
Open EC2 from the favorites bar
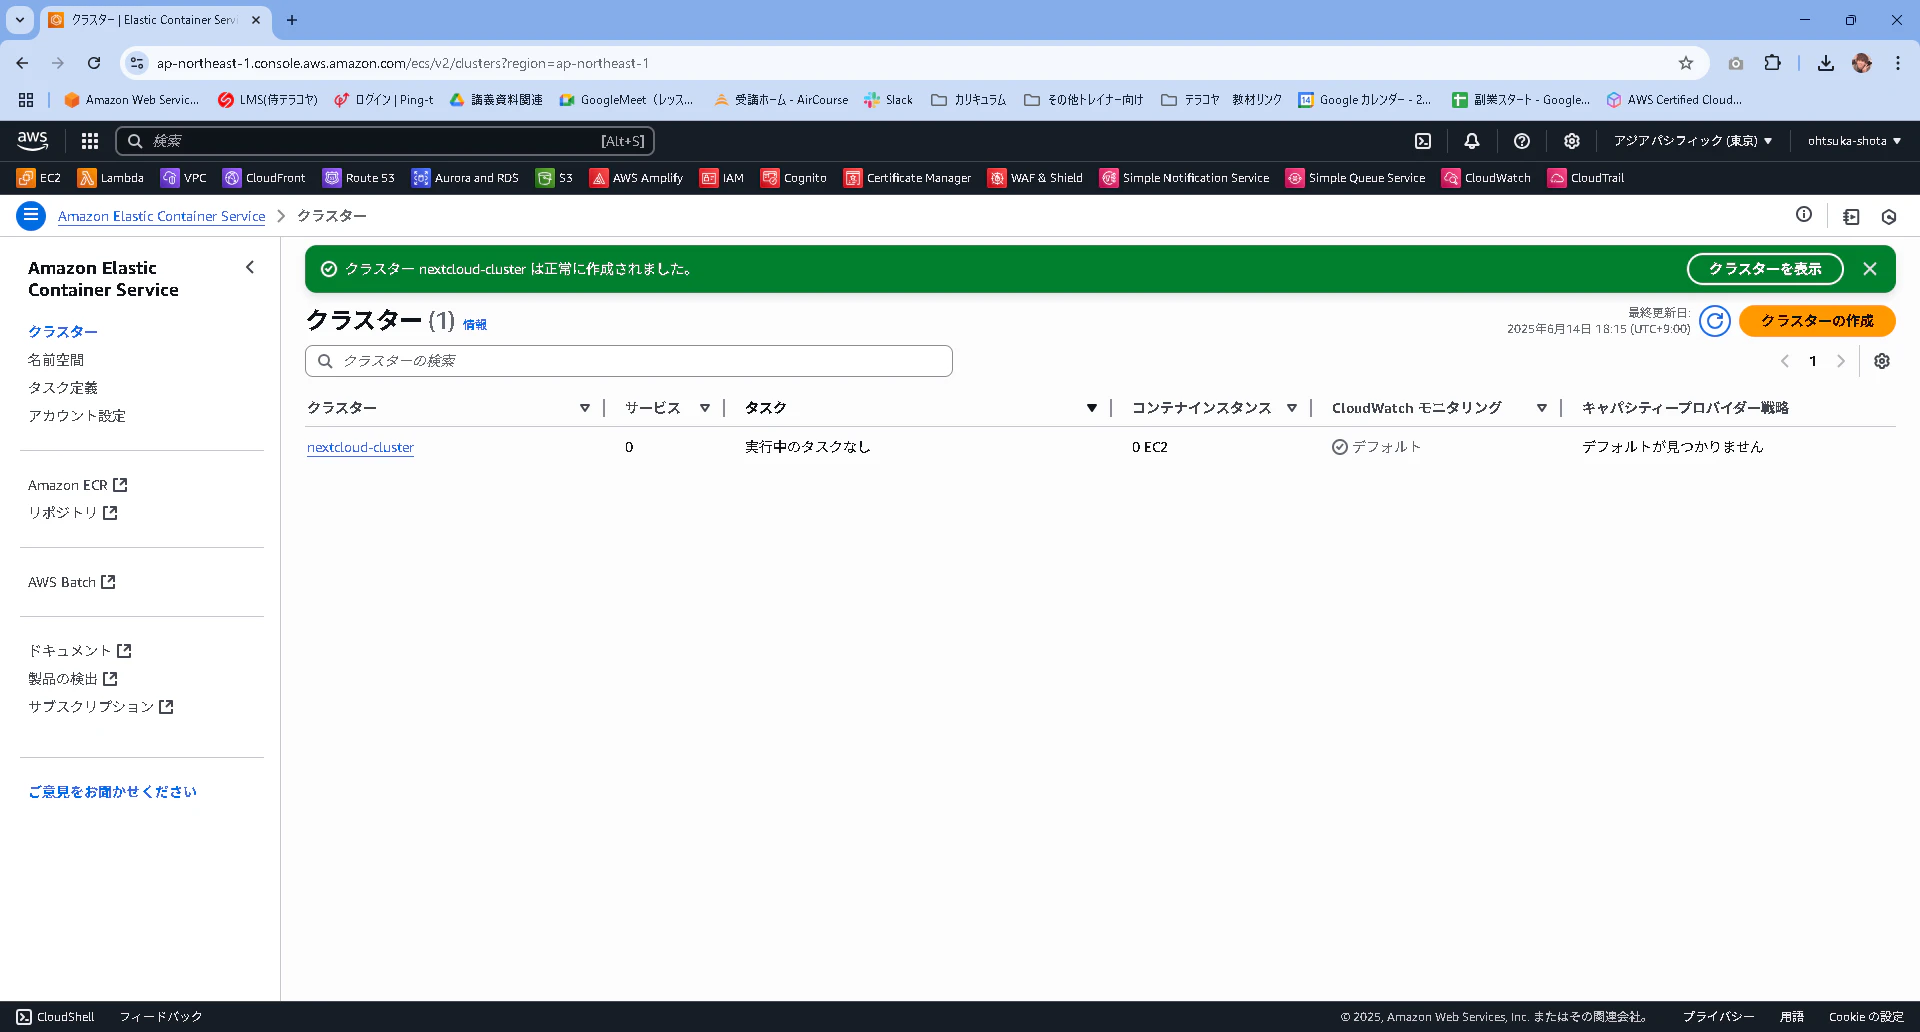[x=39, y=178]
